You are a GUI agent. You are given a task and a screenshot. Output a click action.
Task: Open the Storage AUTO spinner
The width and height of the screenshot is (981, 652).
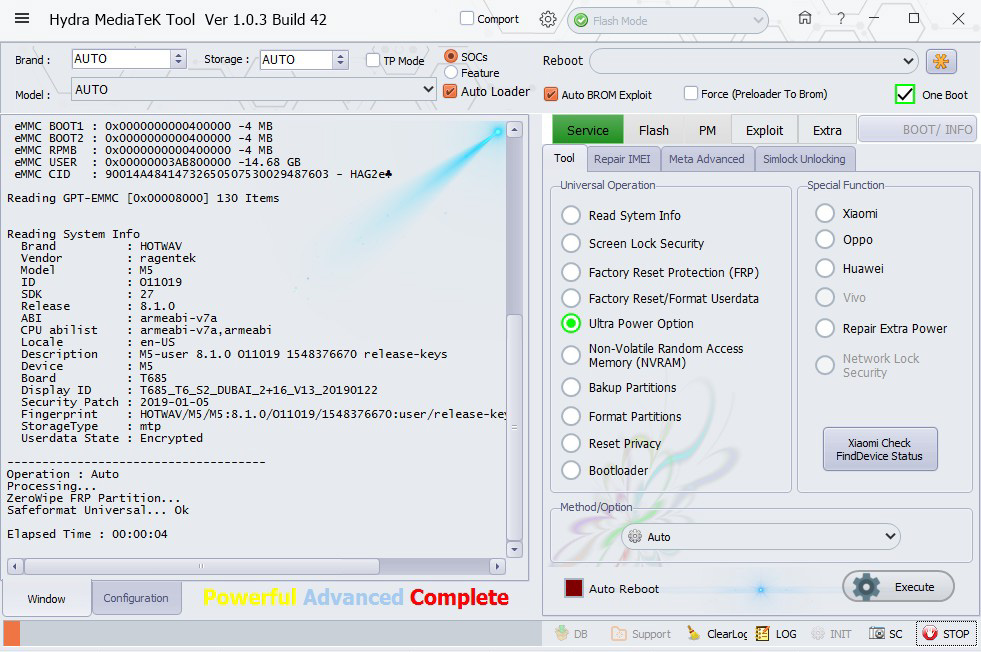(340, 59)
